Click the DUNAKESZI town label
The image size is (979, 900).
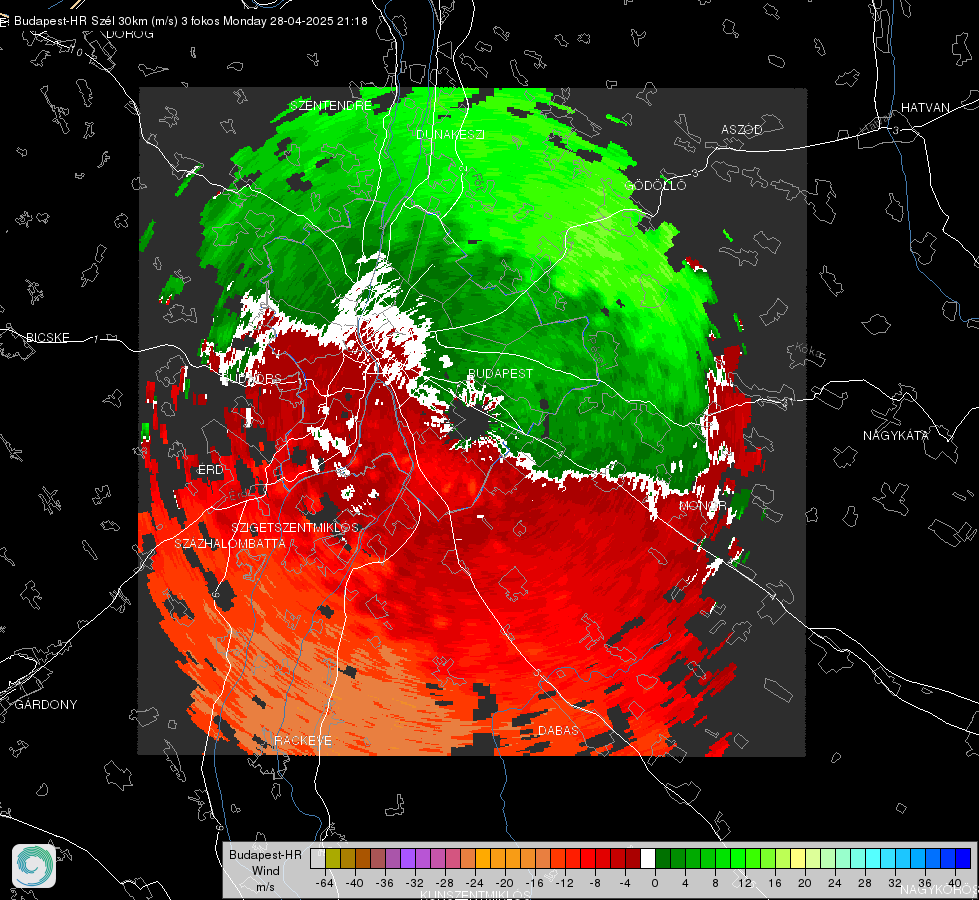coord(450,134)
